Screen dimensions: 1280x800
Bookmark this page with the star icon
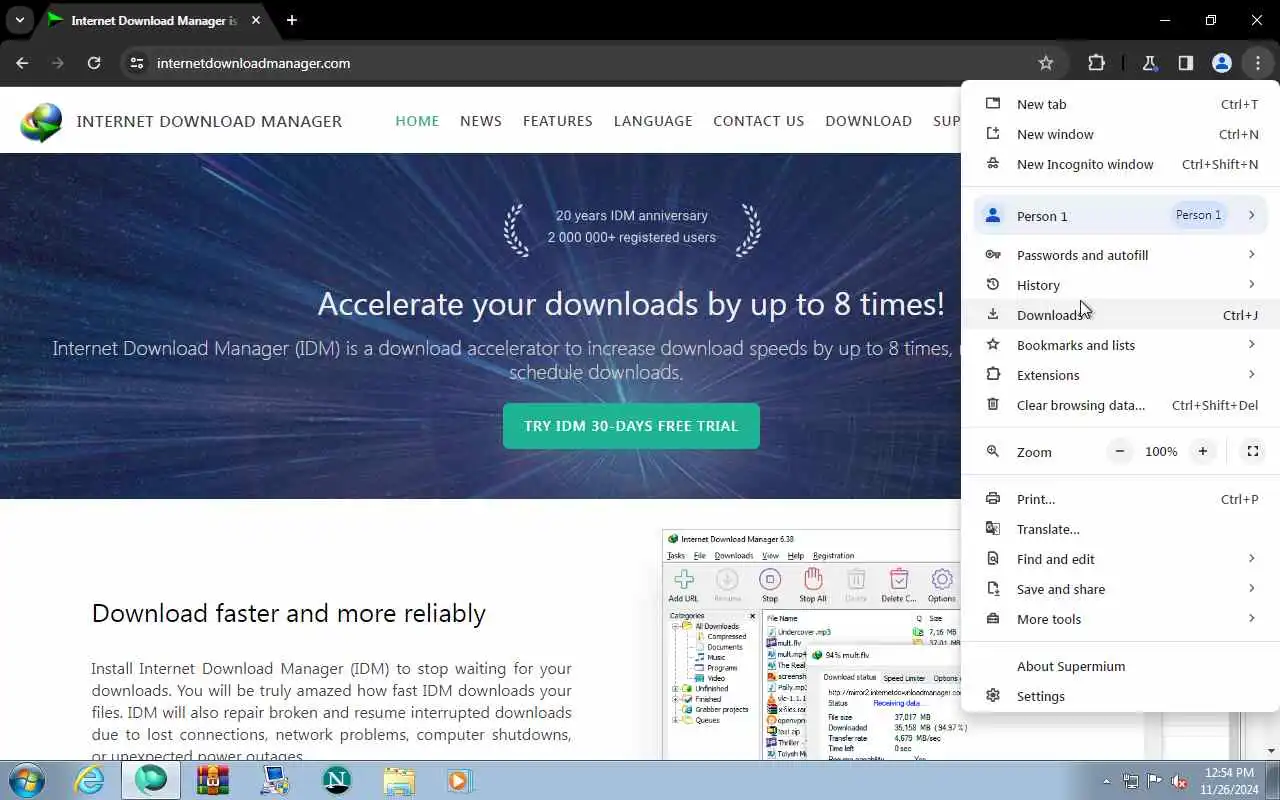1046,63
